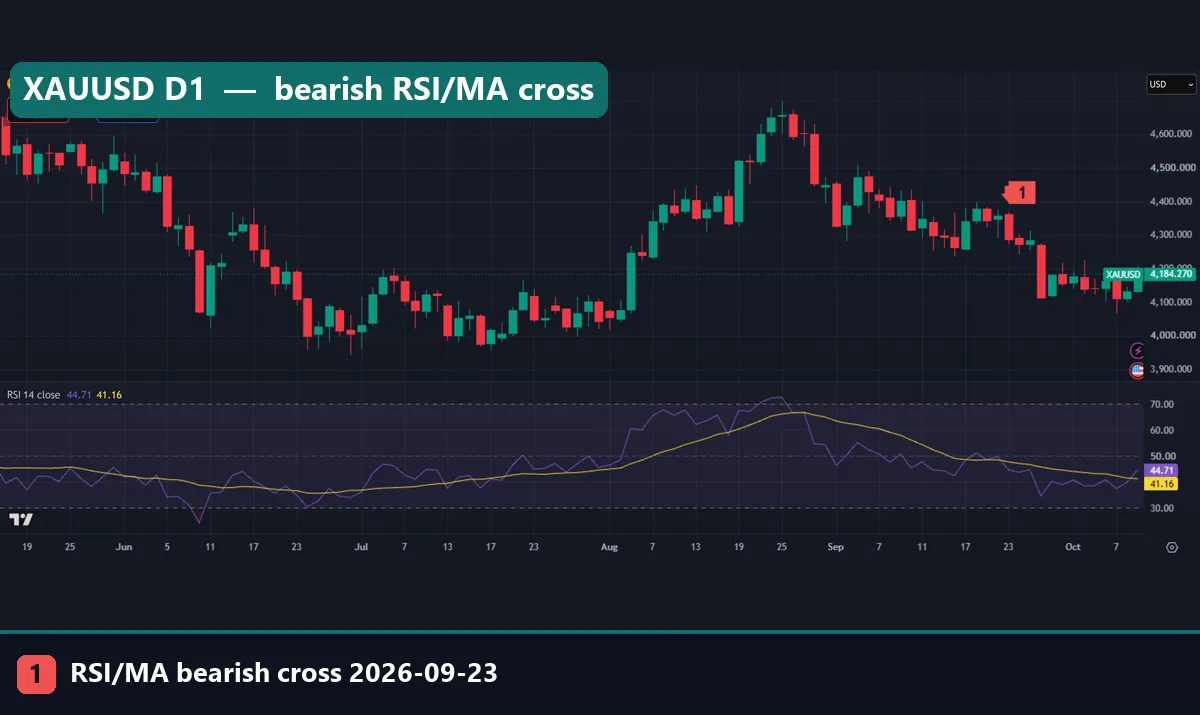Click the 4,184.270 current price label

pos(1170,274)
